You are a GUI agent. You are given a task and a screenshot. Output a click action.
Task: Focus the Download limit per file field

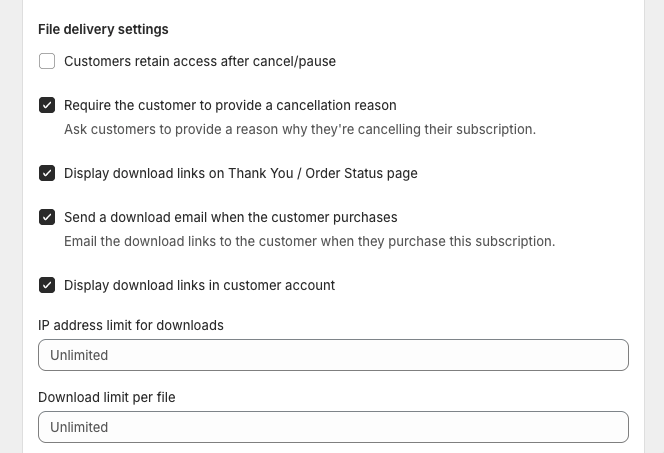click(x=333, y=427)
